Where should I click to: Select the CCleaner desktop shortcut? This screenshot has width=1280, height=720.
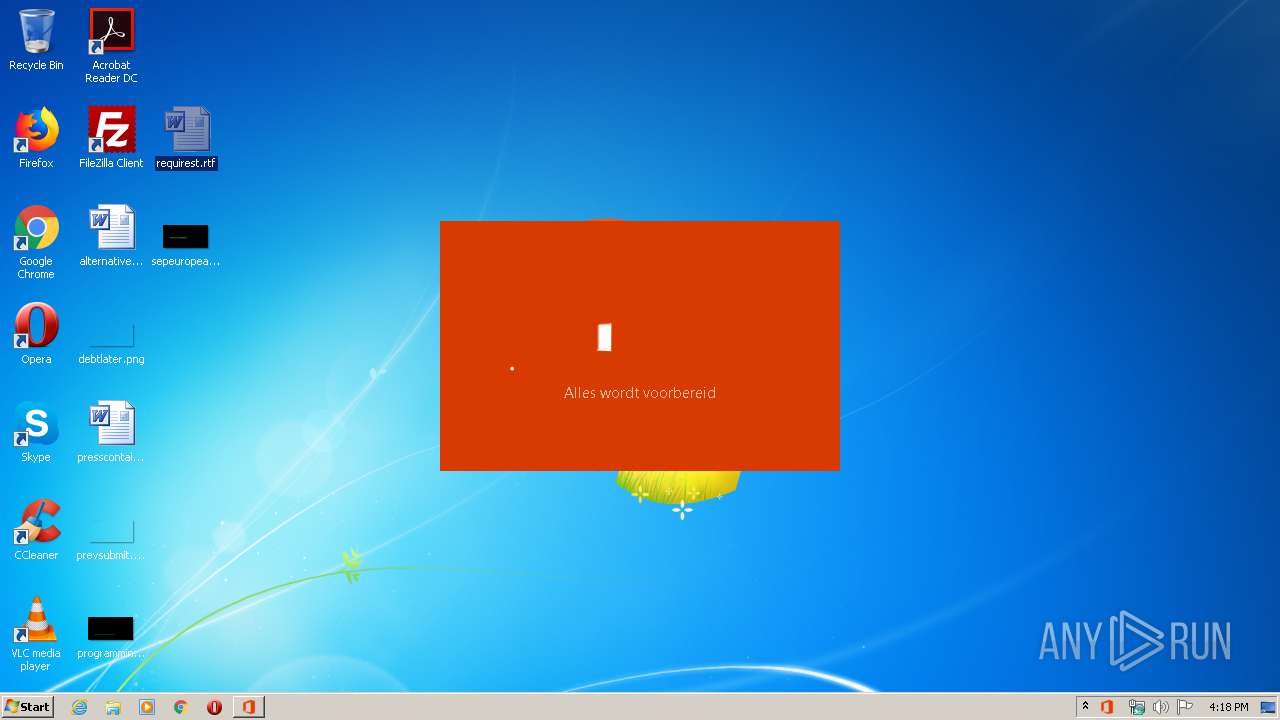[36, 530]
